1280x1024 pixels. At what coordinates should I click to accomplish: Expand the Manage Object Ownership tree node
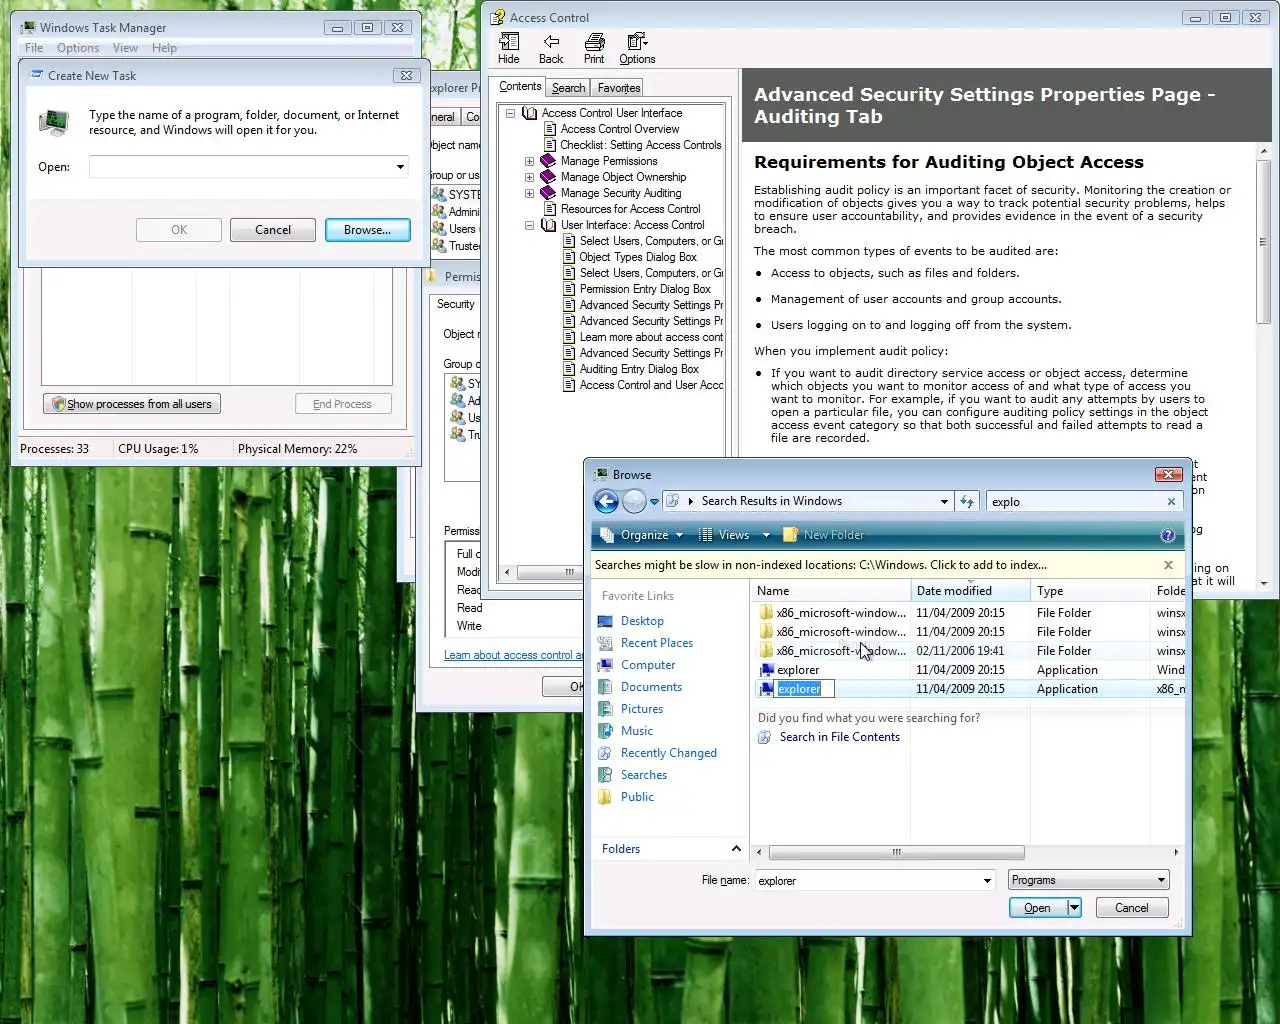(529, 177)
